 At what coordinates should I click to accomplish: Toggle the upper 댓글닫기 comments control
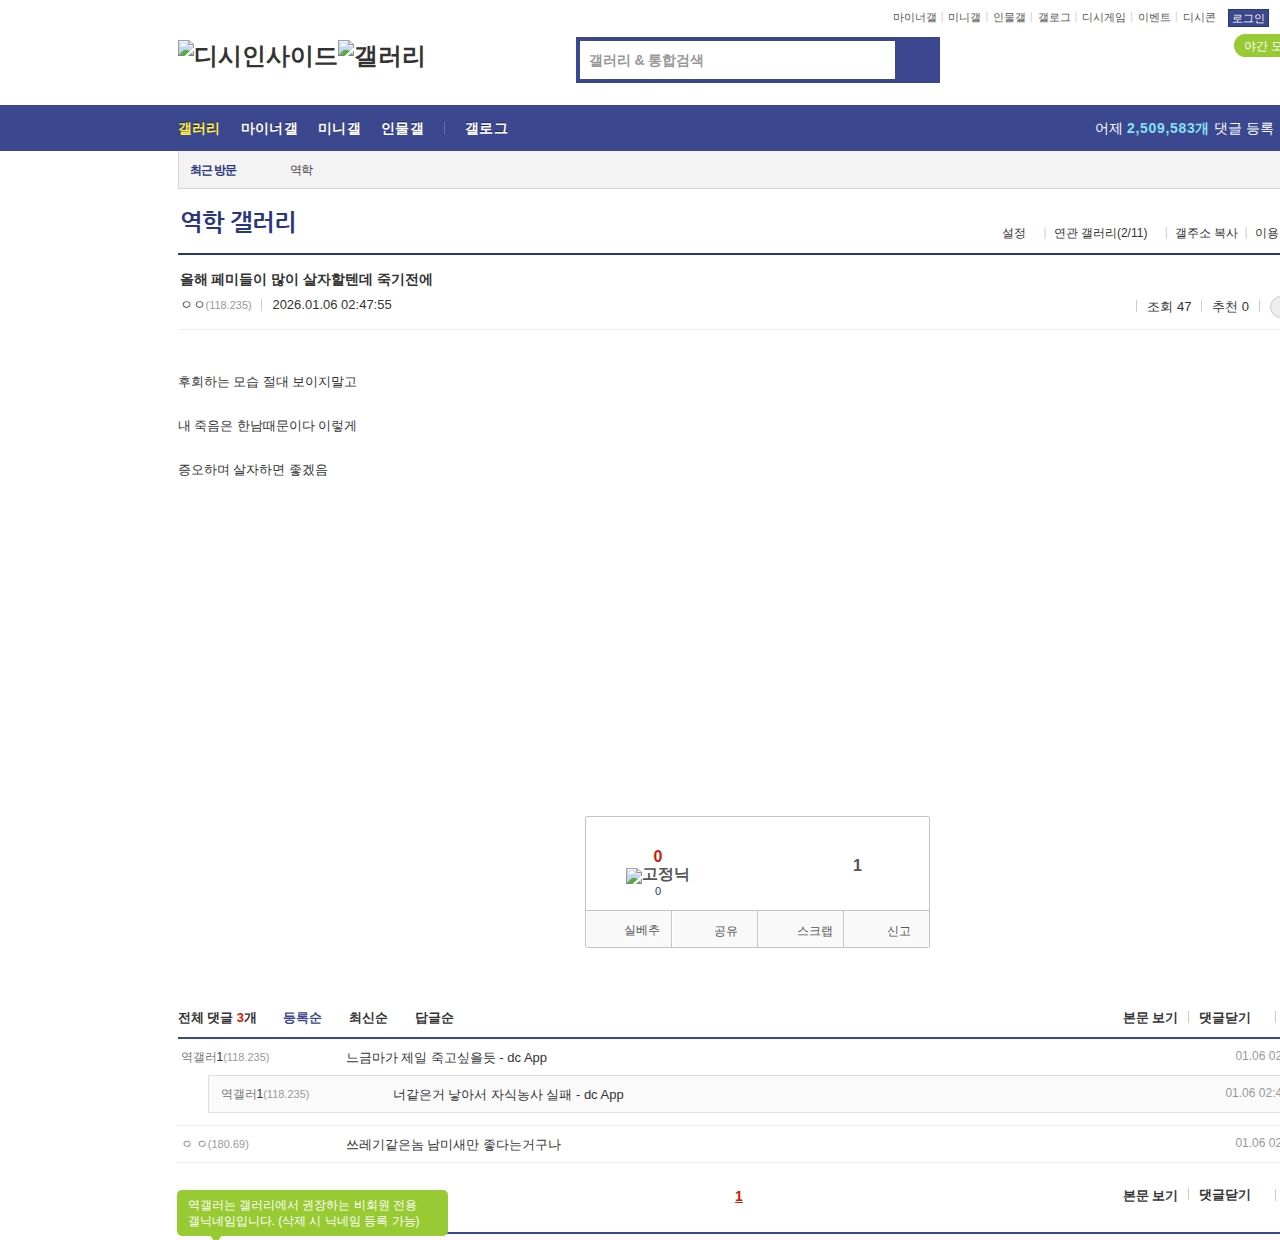point(1224,1018)
